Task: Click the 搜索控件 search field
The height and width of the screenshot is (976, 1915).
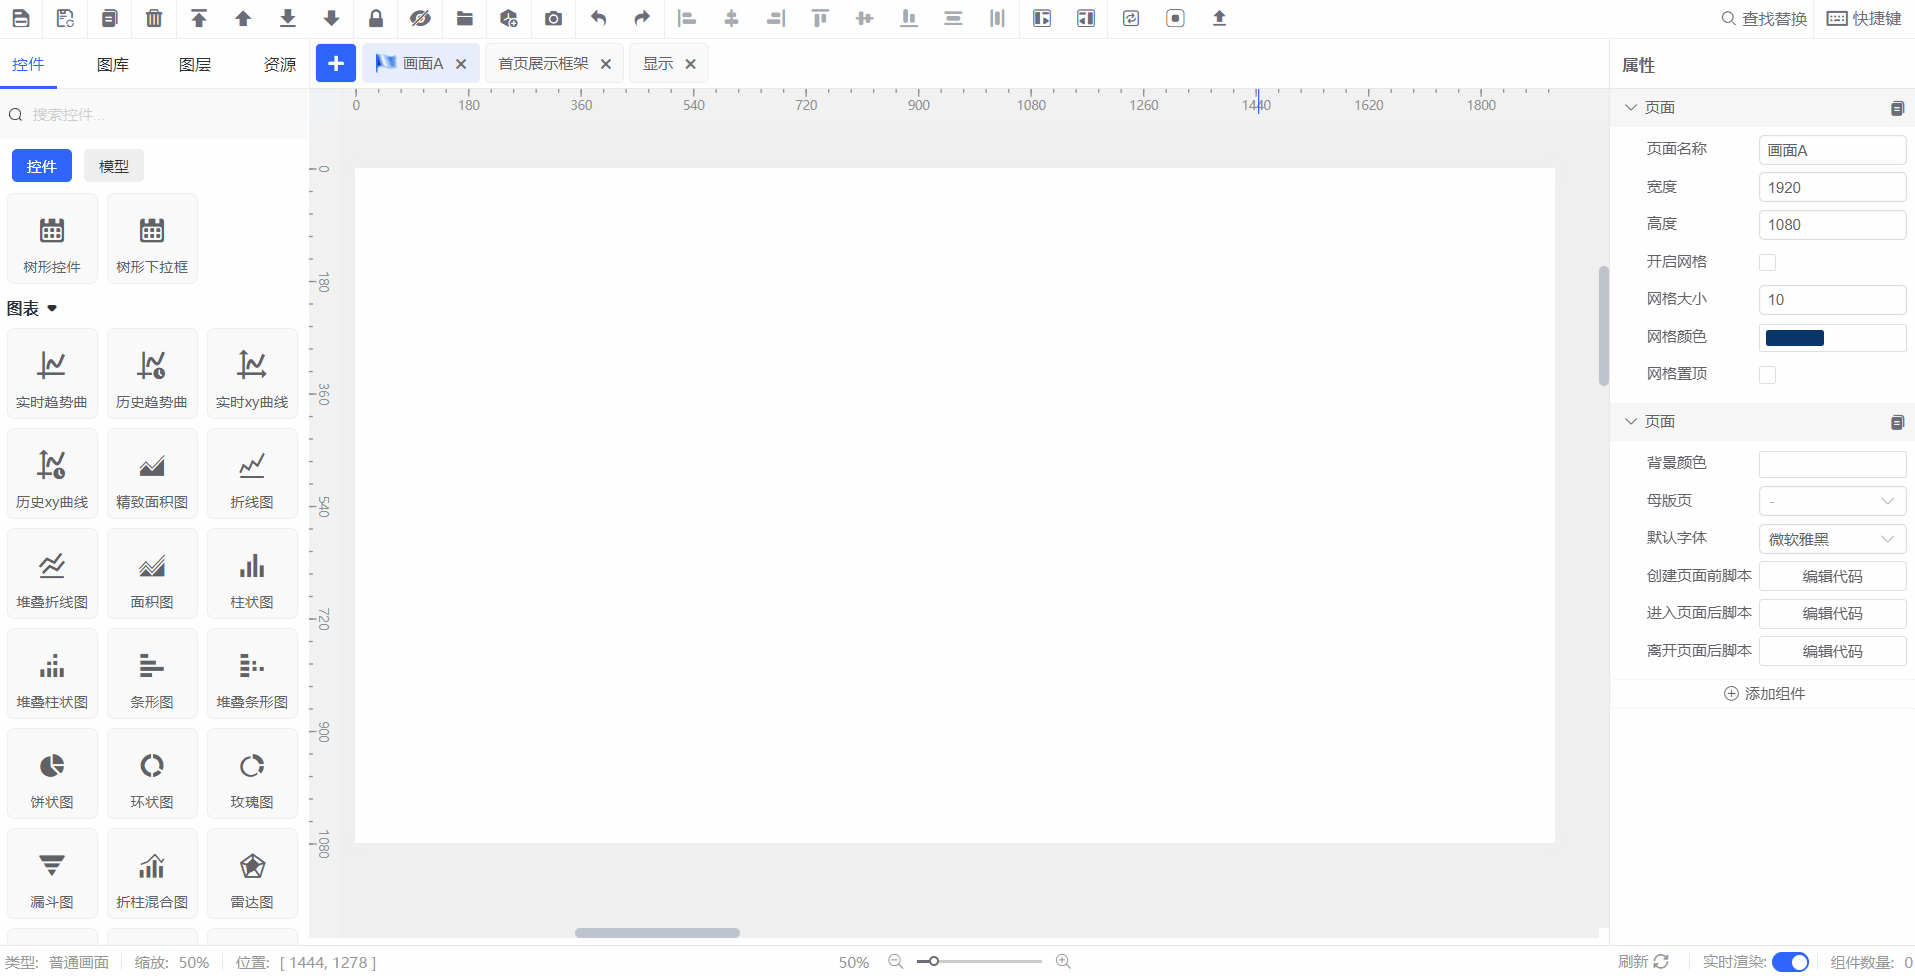Action: pyautogui.click(x=160, y=115)
